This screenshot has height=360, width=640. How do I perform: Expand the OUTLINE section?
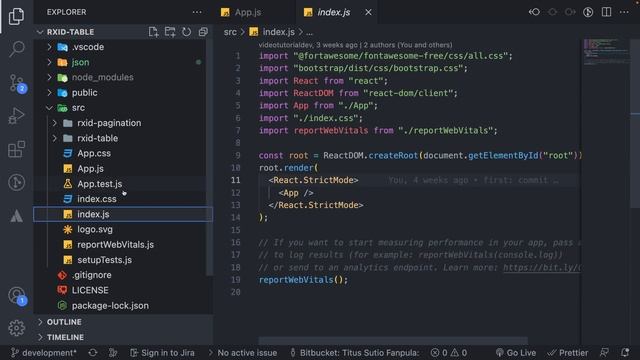(x=40, y=322)
